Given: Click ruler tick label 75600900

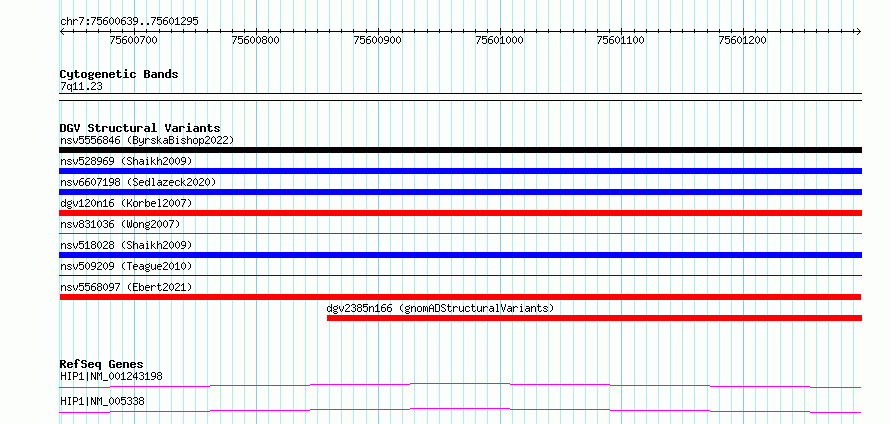Looking at the screenshot, I should (377, 40).
